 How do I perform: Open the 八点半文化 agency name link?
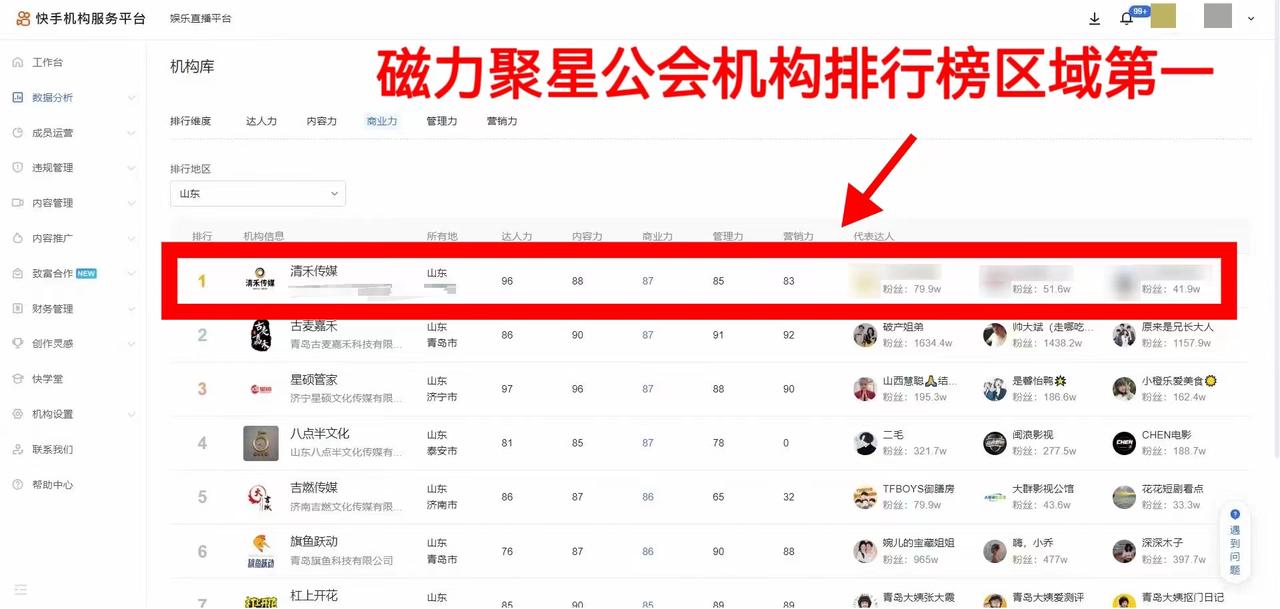click(320, 434)
